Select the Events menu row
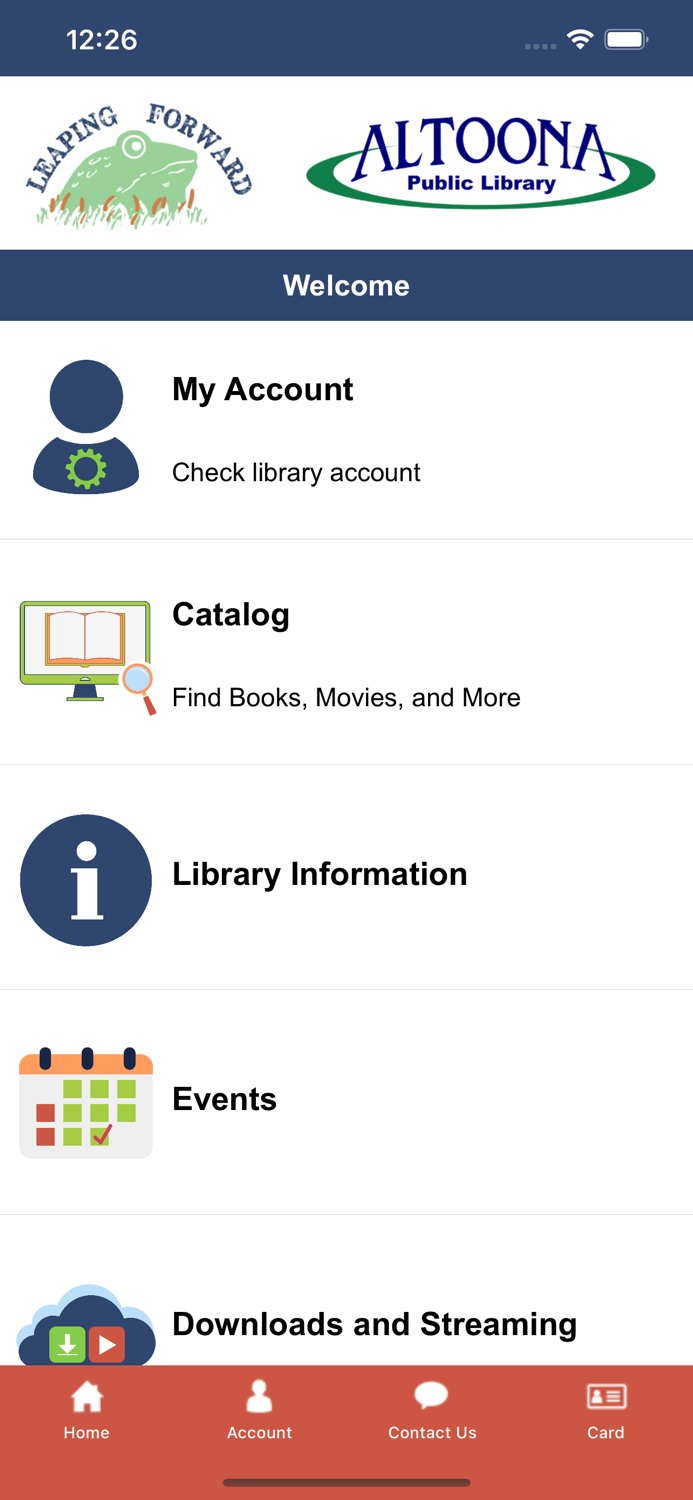Screen dimensions: 693x1500 [224, 1099]
